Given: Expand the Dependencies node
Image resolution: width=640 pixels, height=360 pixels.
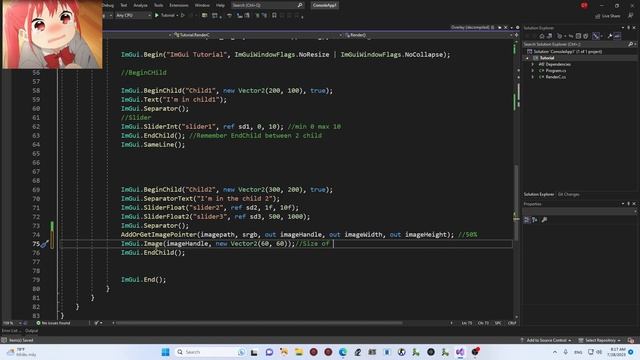Looking at the screenshot, I should [x=532, y=64].
